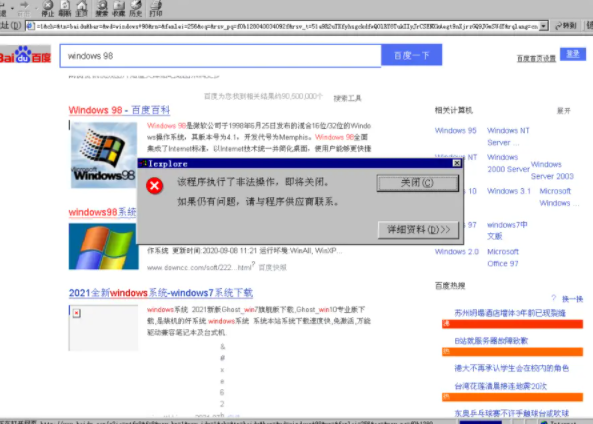Open related link 'Windows 2000 Server'

coord(508,163)
